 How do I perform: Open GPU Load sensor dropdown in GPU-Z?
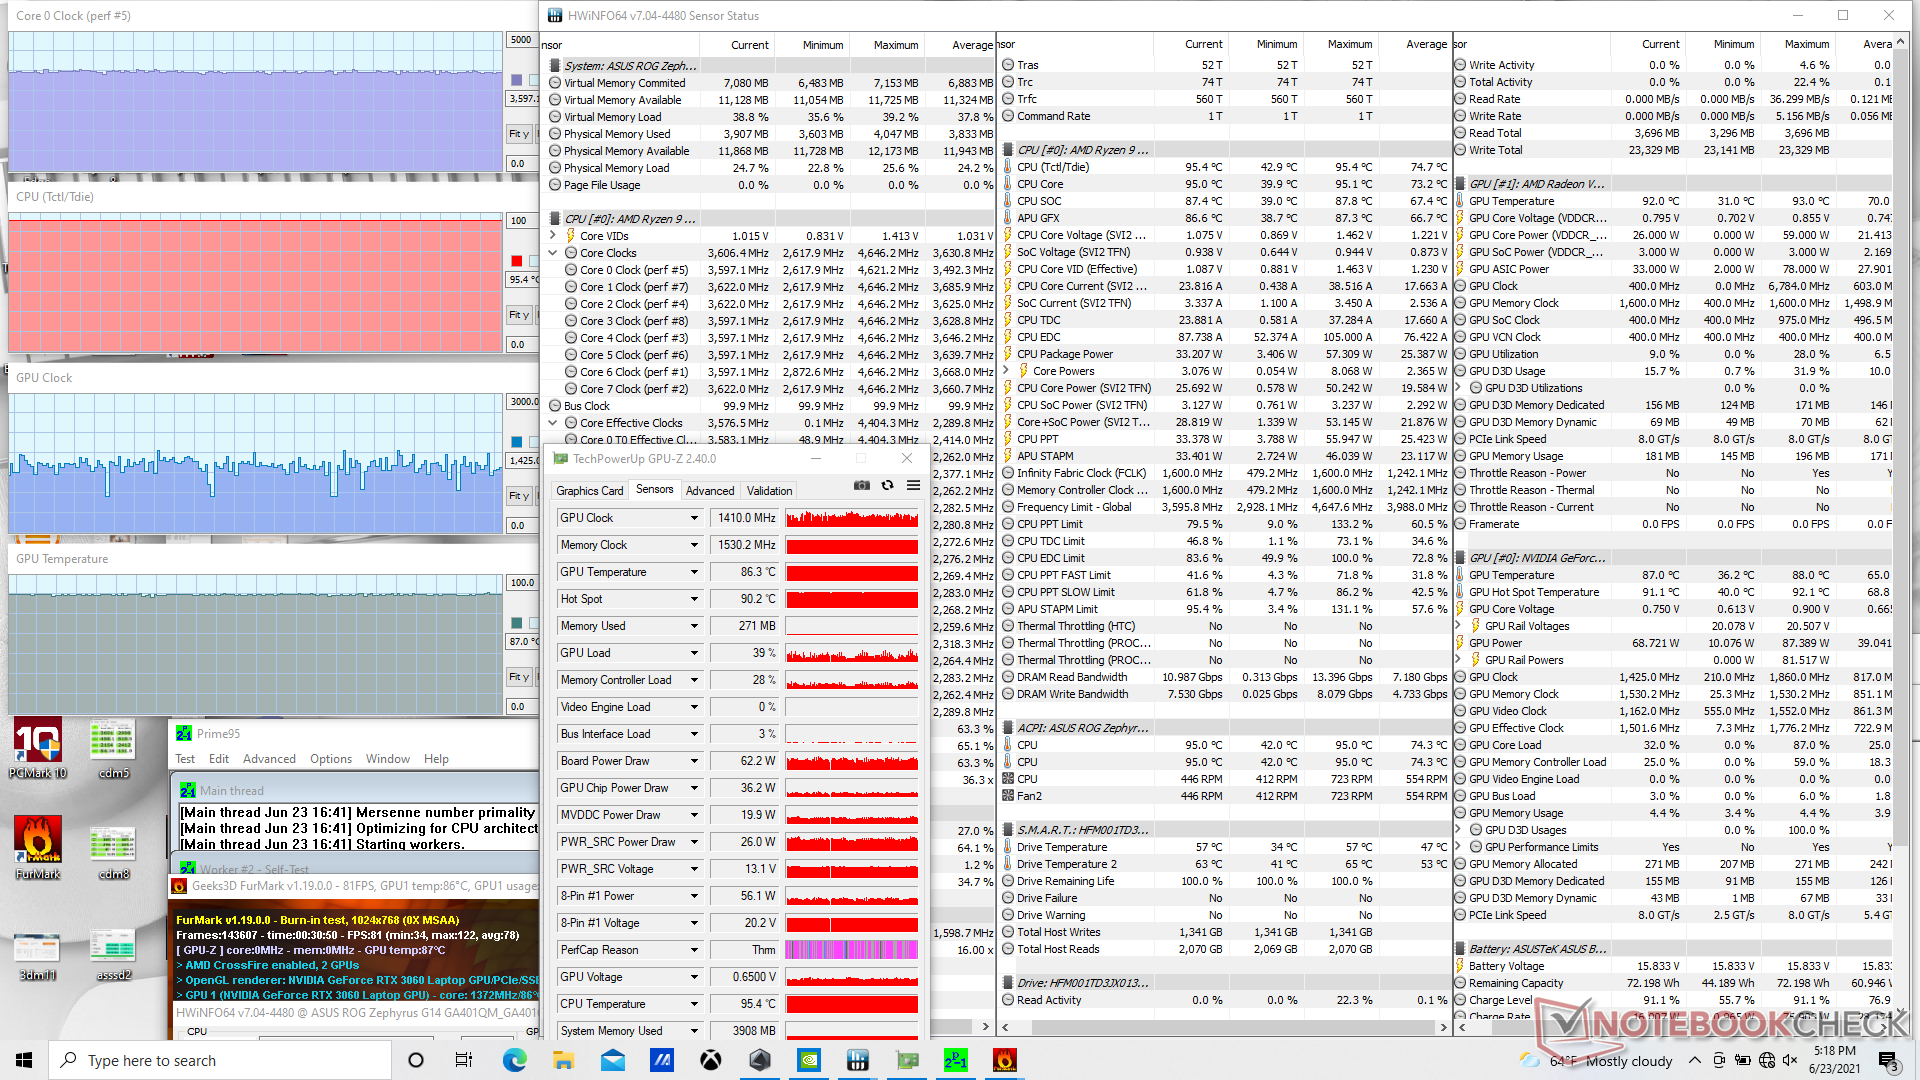click(x=694, y=653)
